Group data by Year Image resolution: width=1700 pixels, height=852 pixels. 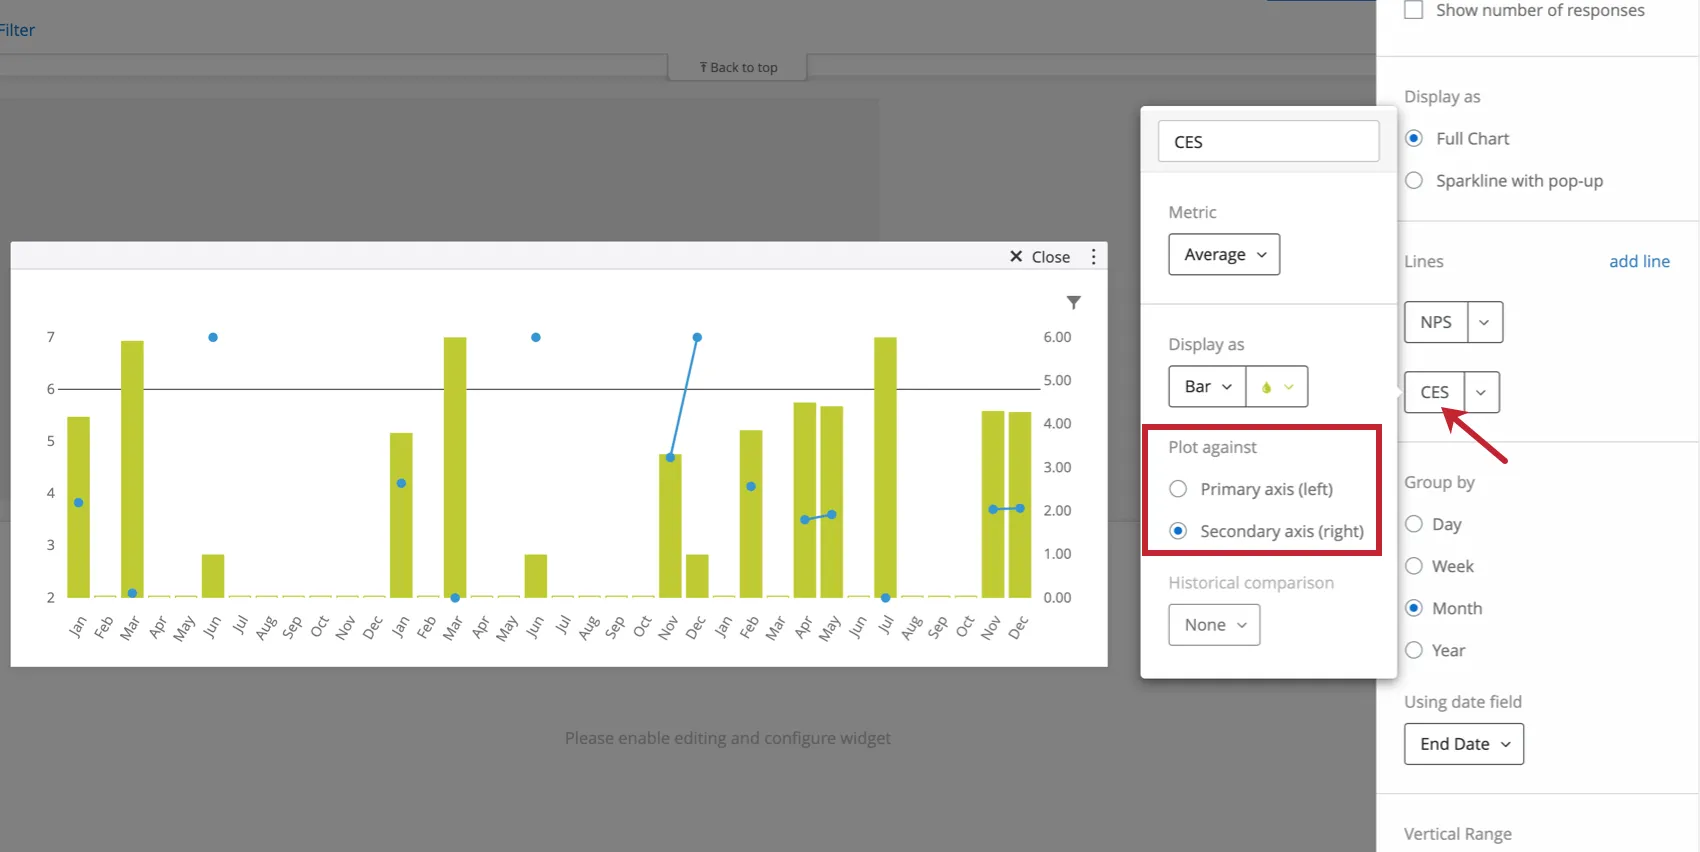tap(1414, 650)
